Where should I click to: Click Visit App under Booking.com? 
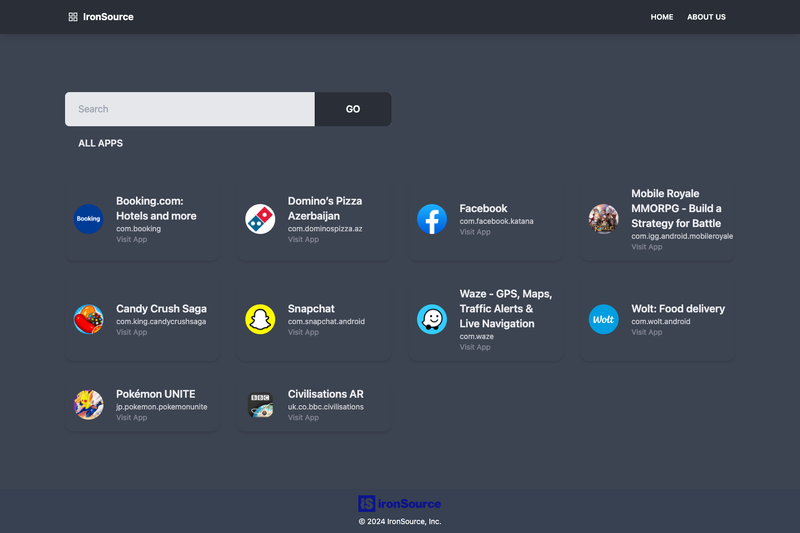pyautogui.click(x=132, y=239)
